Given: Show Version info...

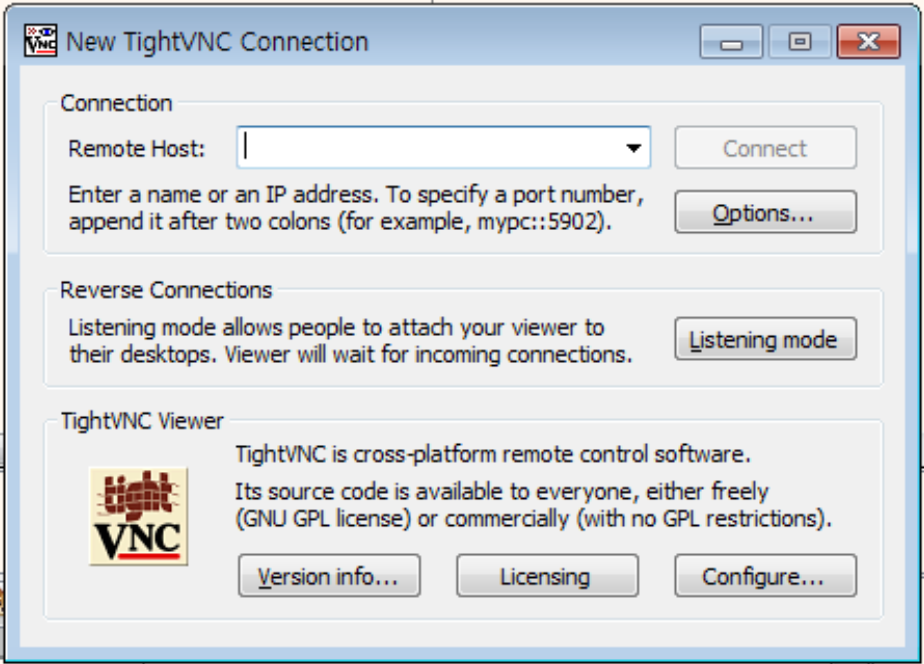Looking at the screenshot, I should pyautogui.click(x=329, y=577).
